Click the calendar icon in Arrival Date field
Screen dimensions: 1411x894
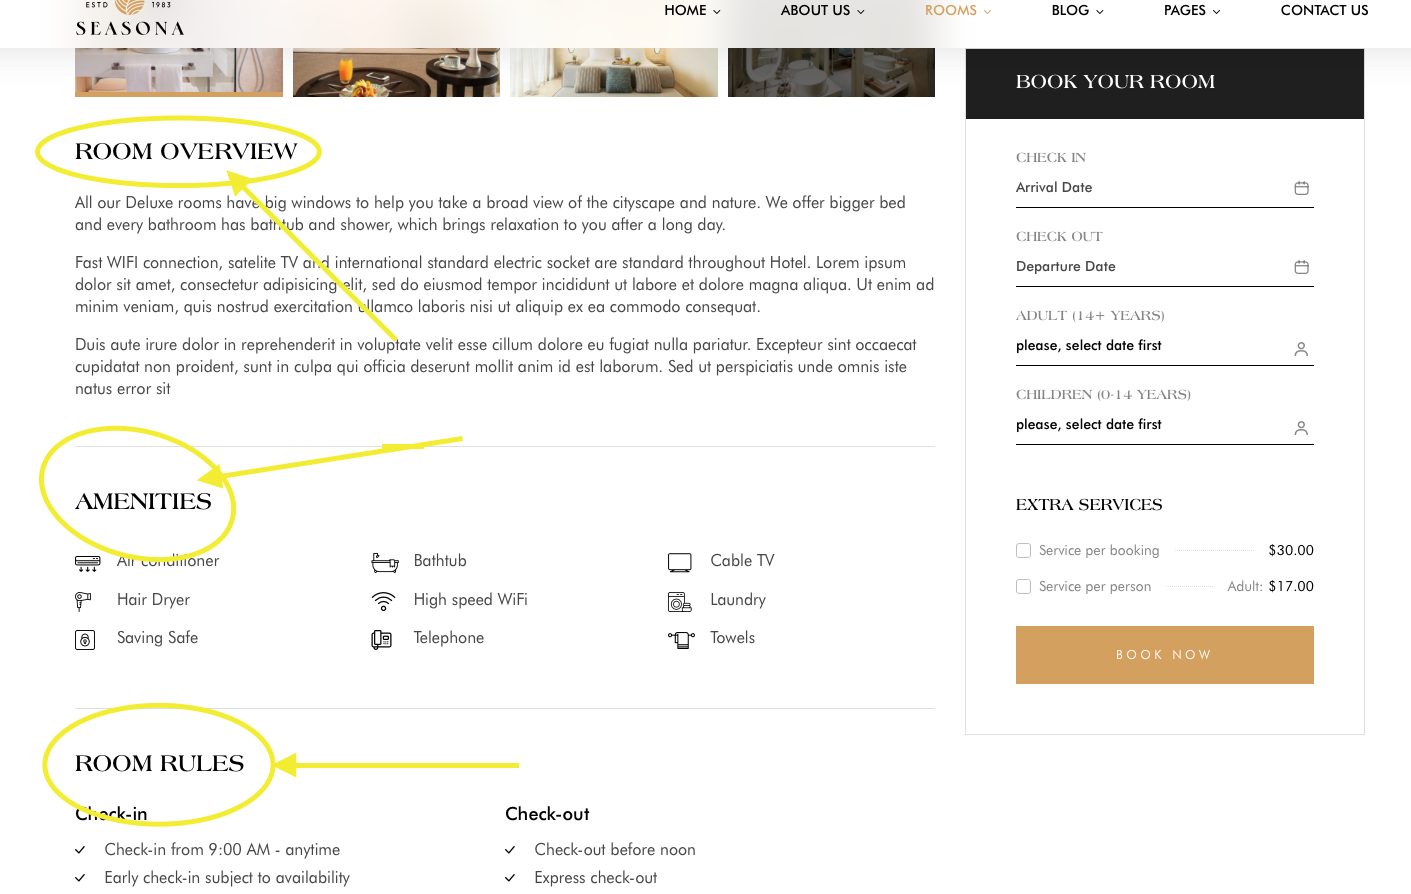coord(1301,188)
